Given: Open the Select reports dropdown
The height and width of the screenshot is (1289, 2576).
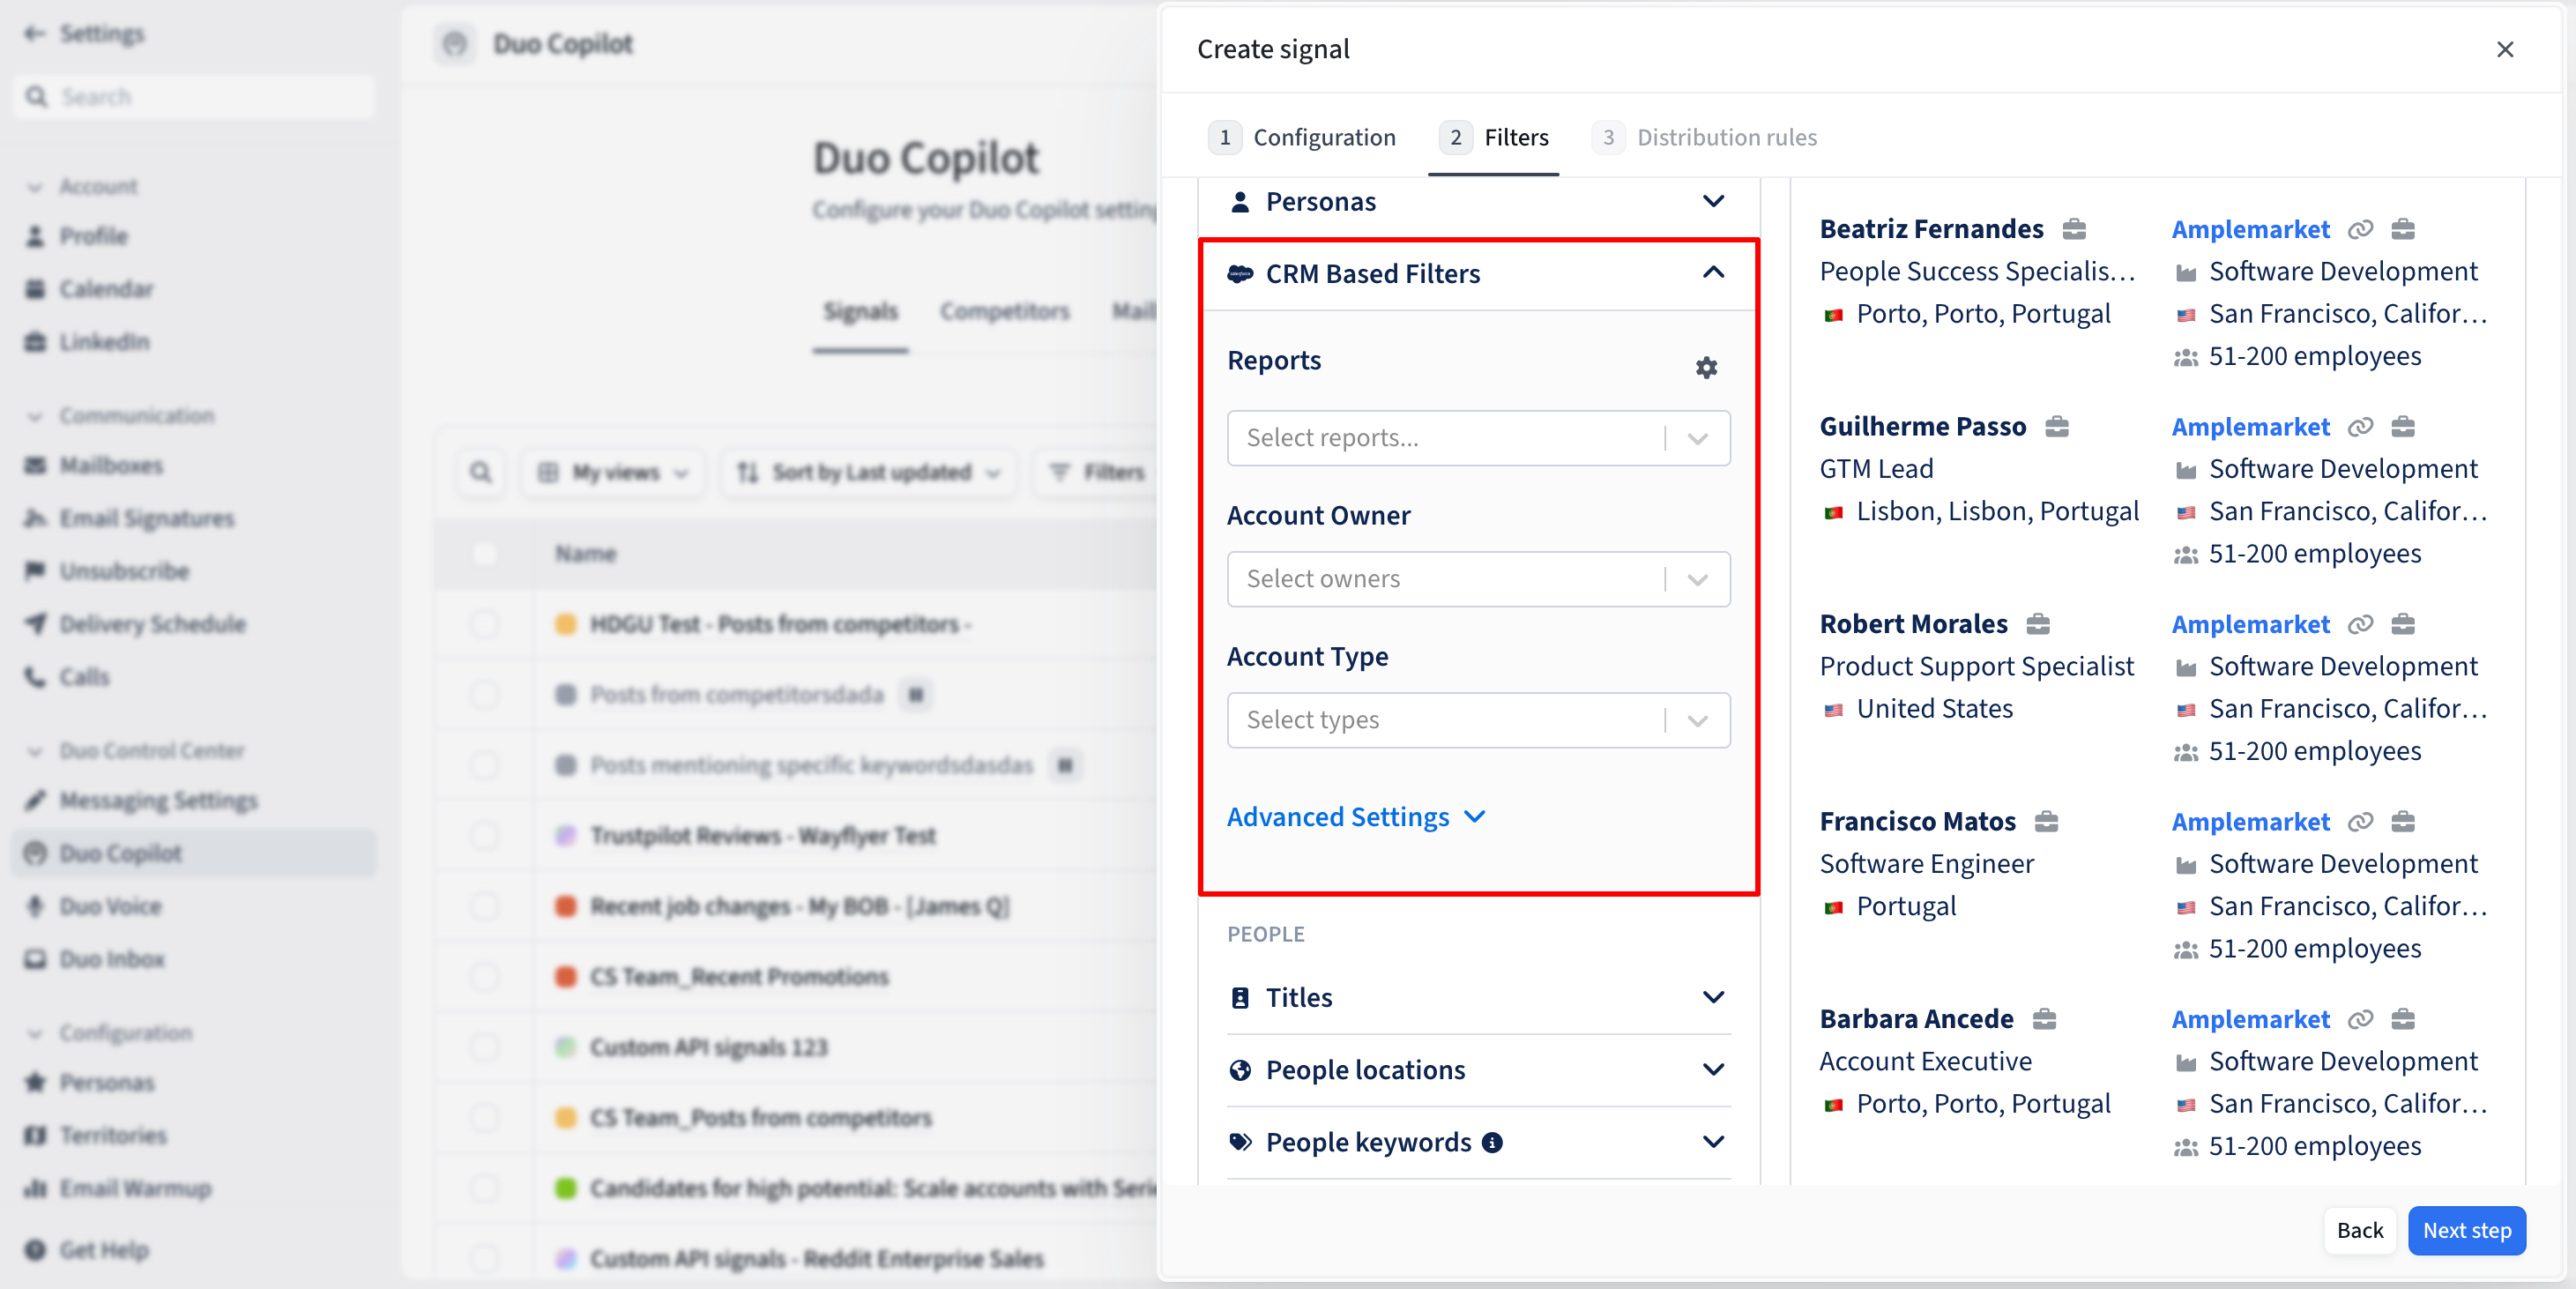Looking at the screenshot, I should [x=1478, y=438].
